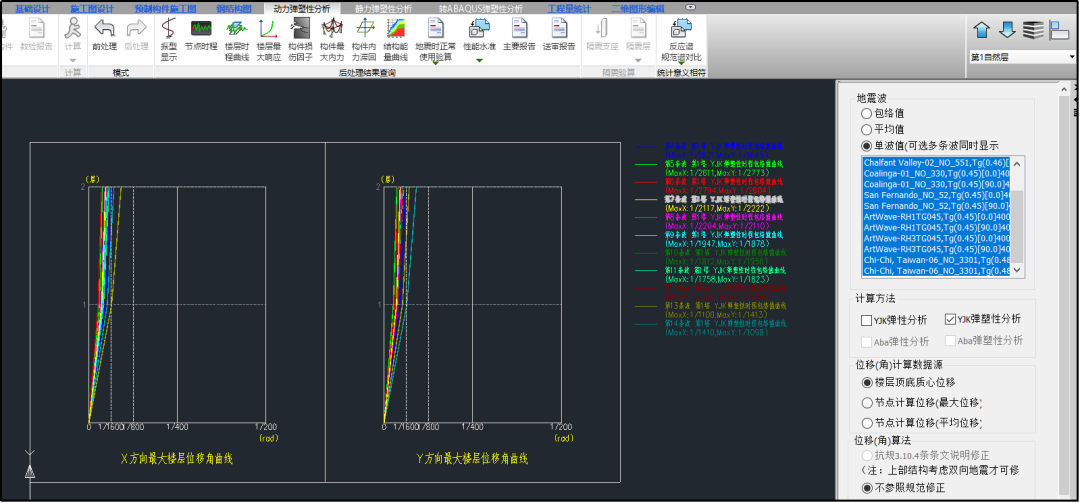Select 节点计算位移(平均位移) radio option

(866, 423)
